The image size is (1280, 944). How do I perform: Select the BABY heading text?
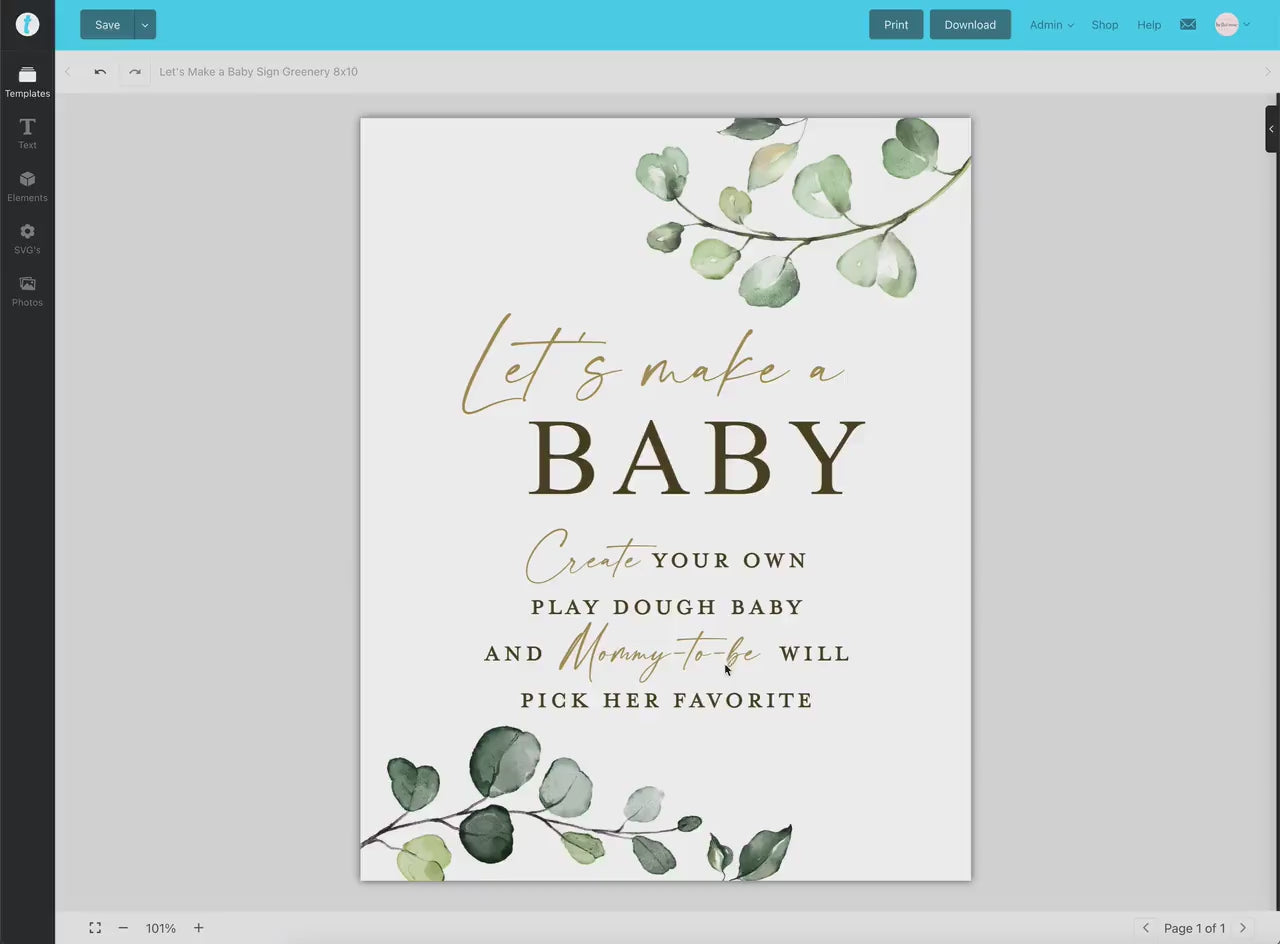click(x=696, y=459)
